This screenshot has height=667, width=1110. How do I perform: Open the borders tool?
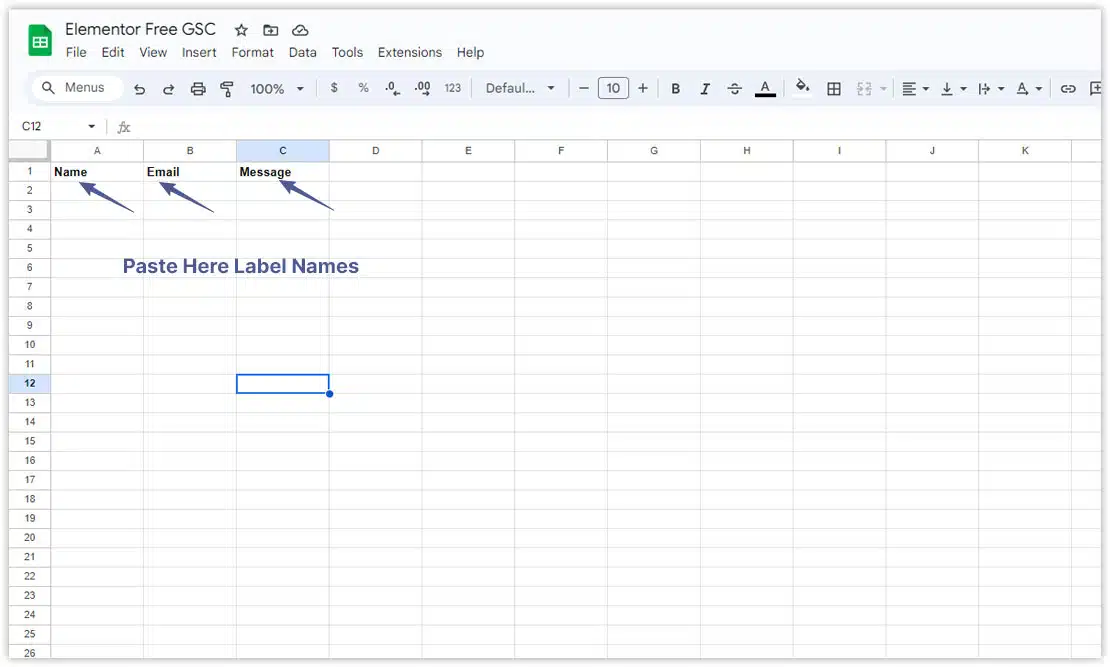pos(834,89)
